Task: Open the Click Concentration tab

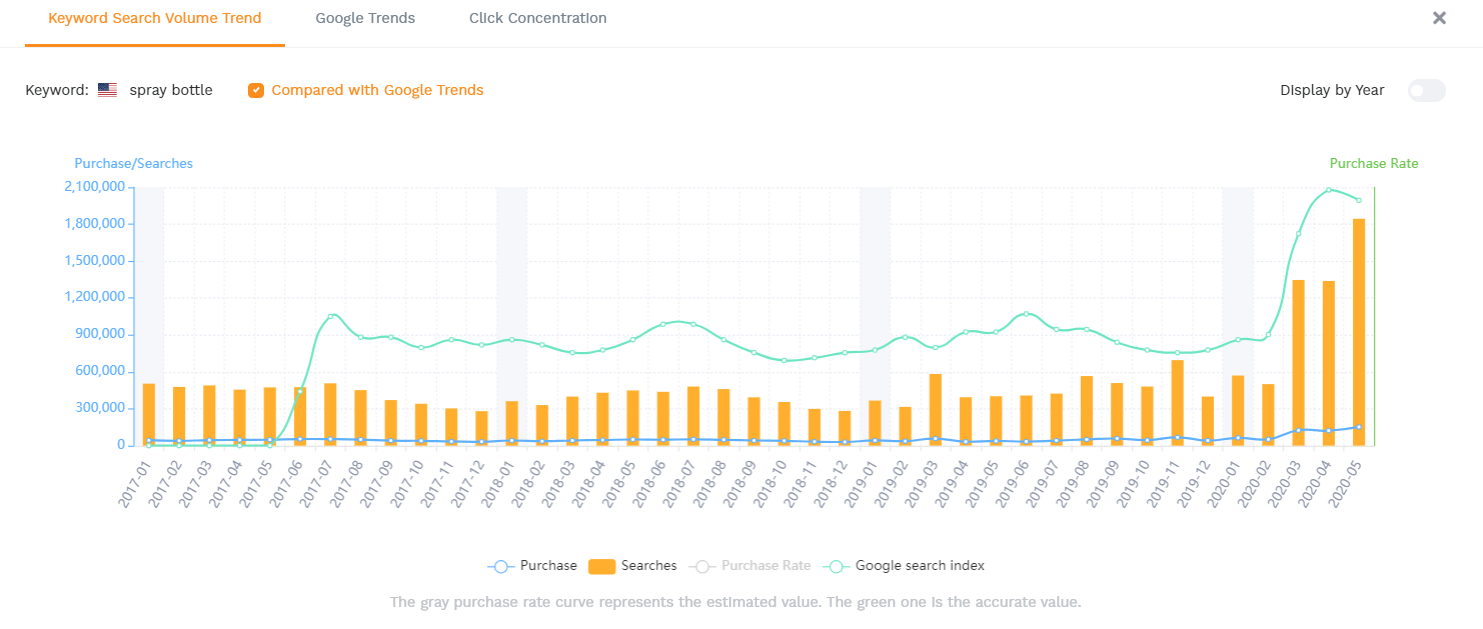Action: pos(537,18)
